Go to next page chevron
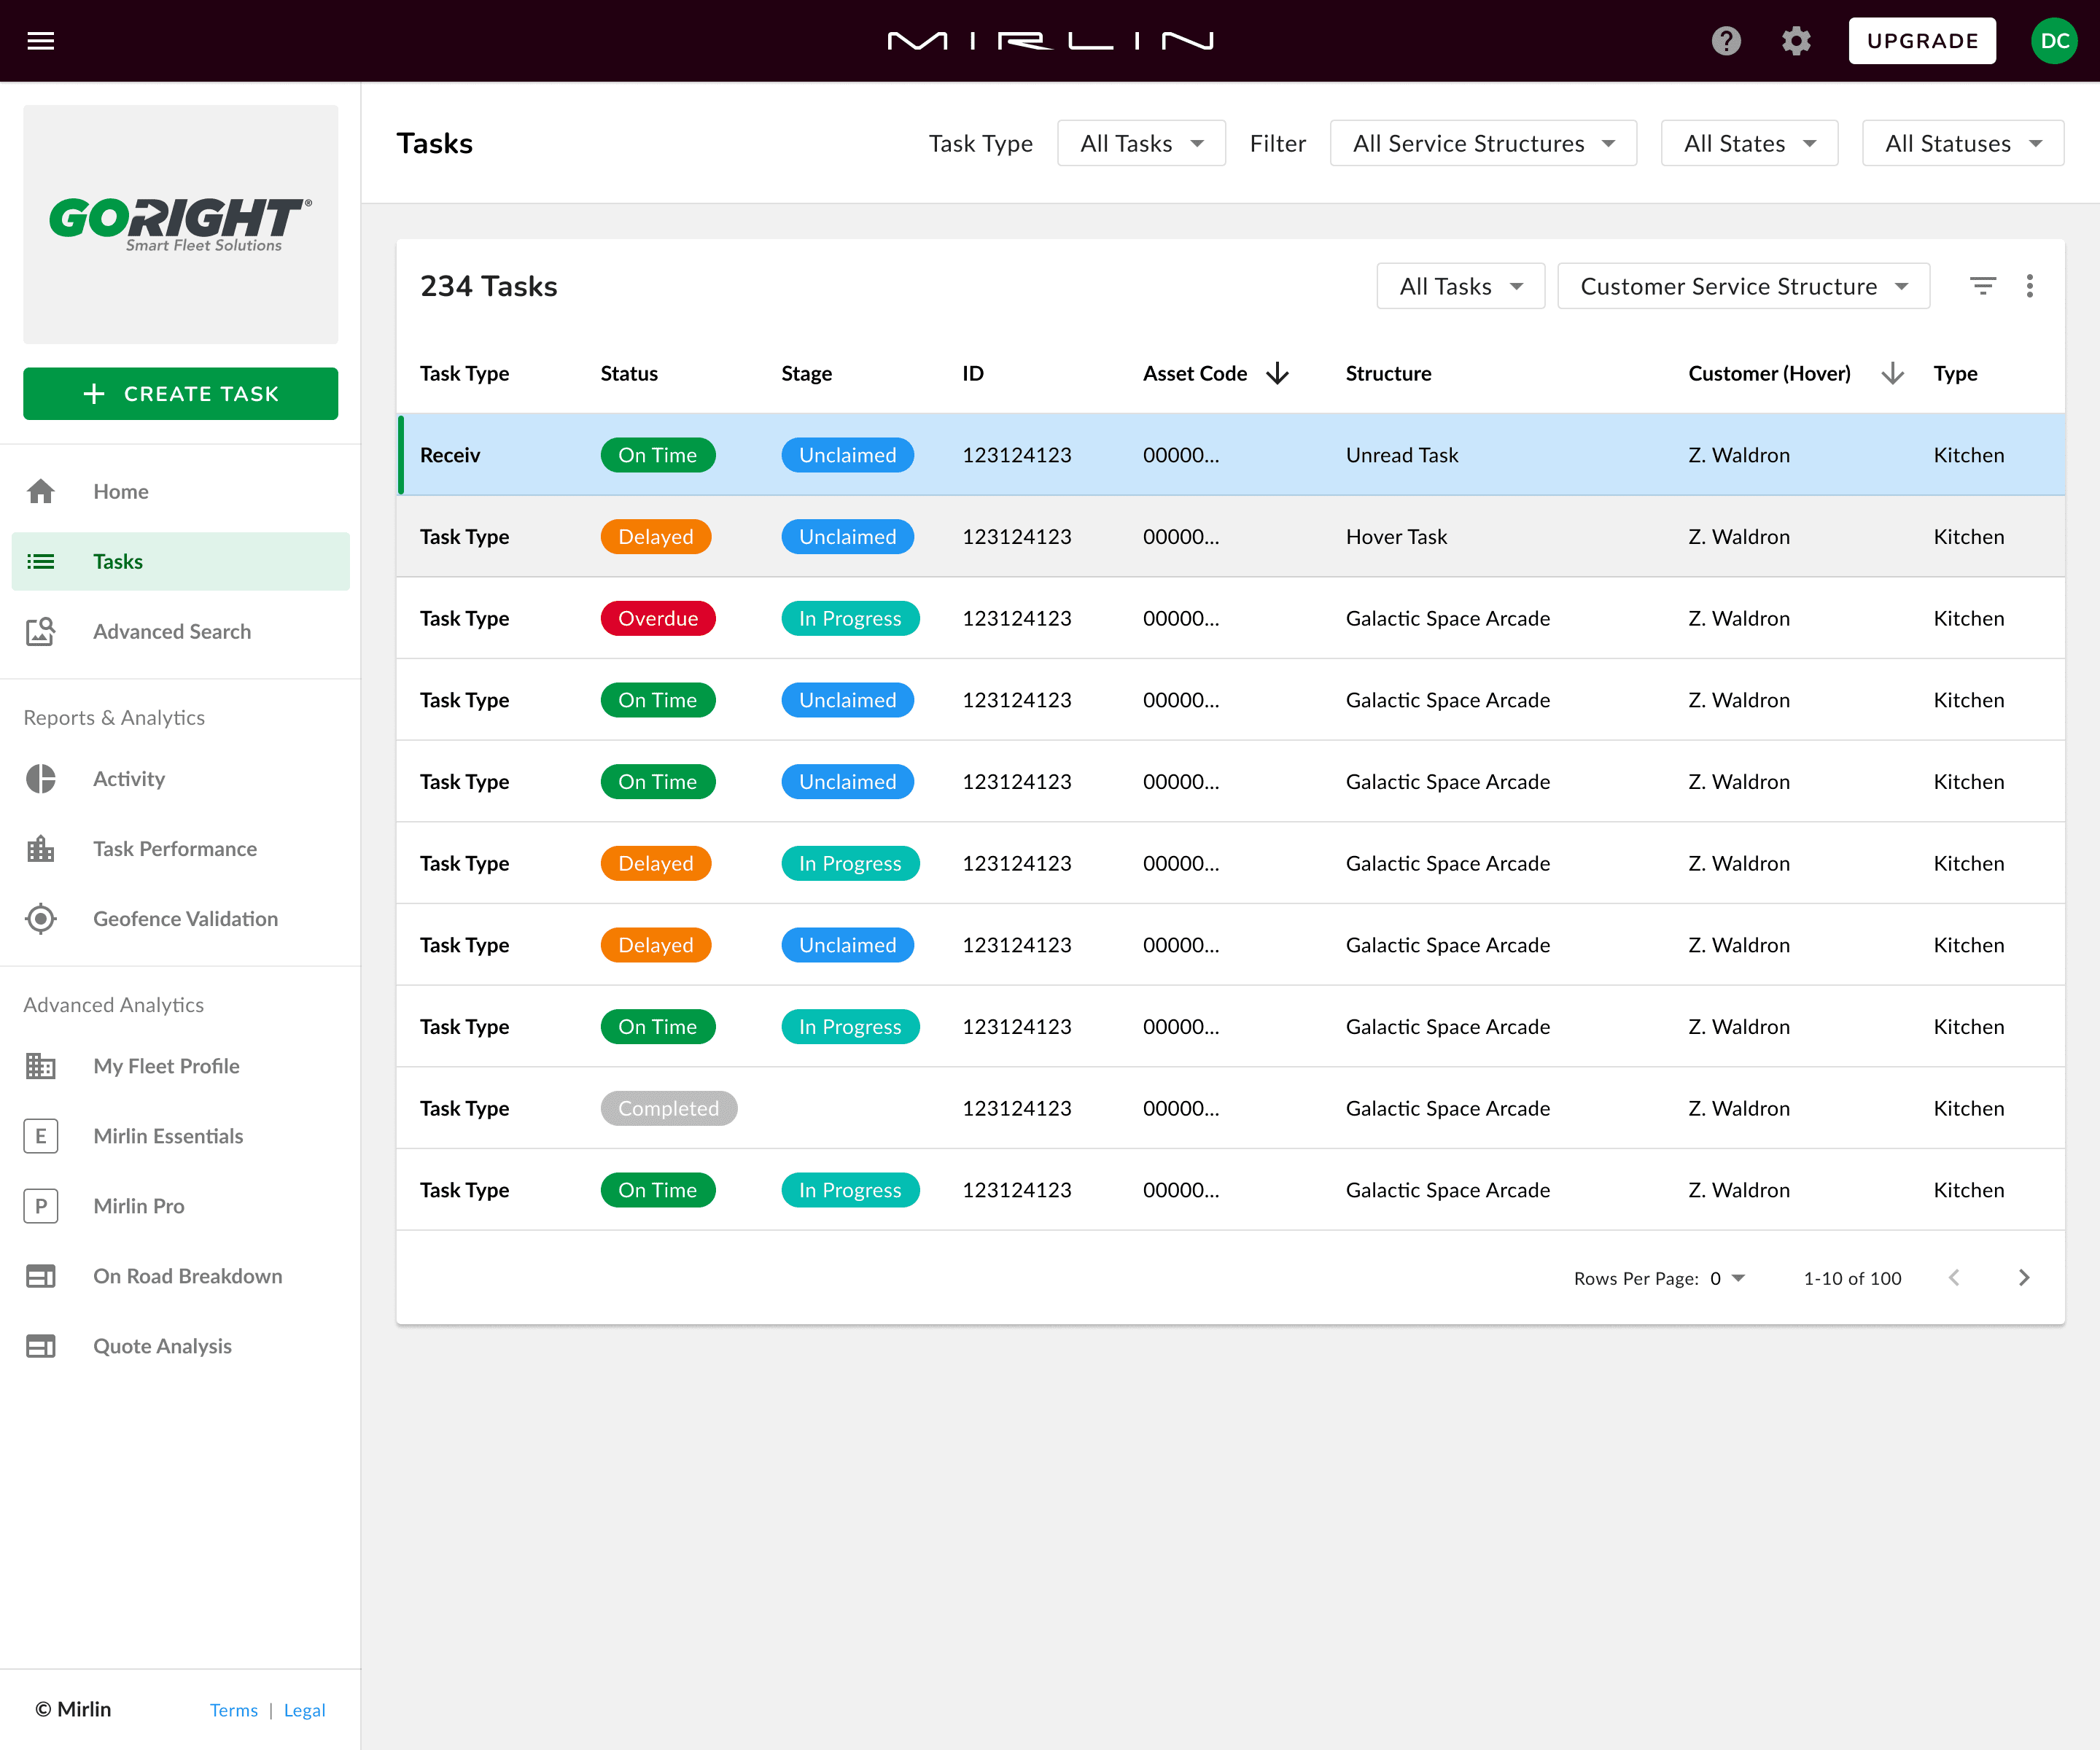 click(2024, 1277)
